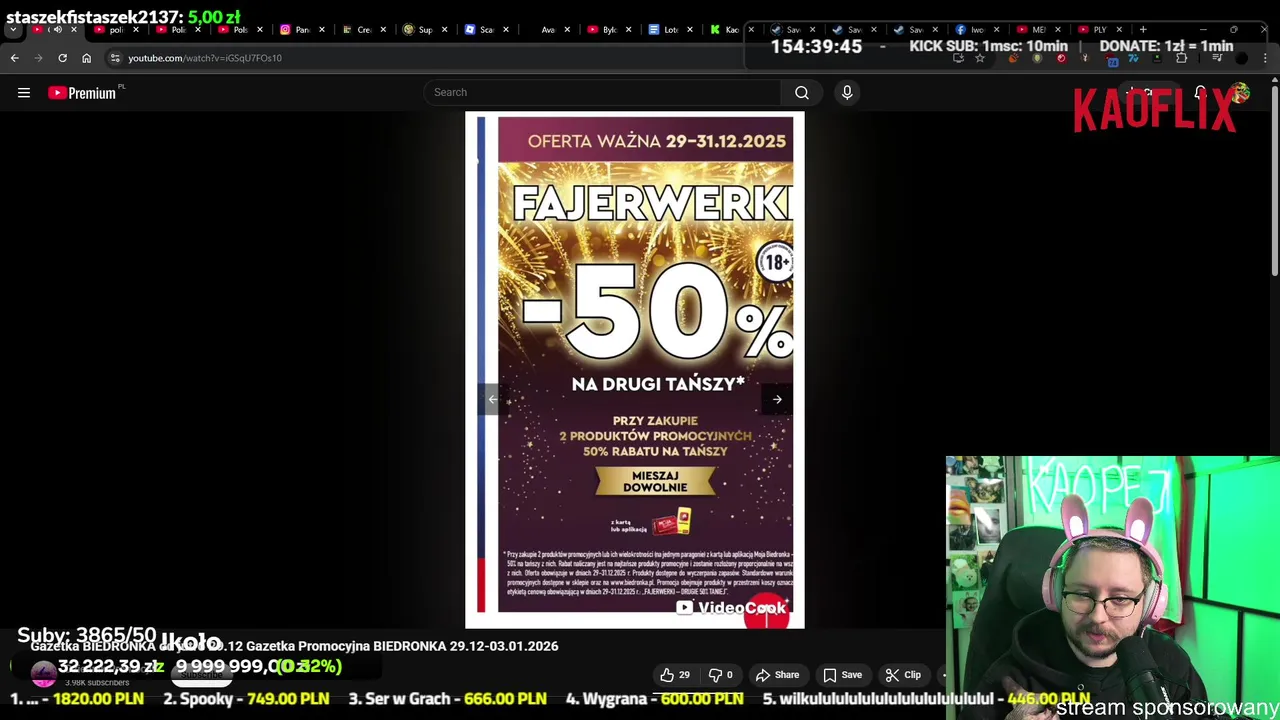Viewport: 1280px width, 720px height.
Task: Create a Clip of the video
Action: (x=903, y=675)
